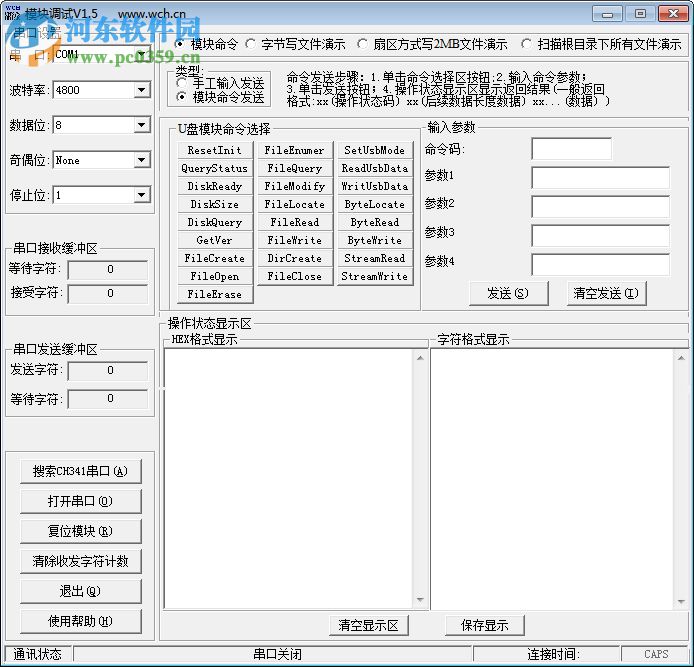This screenshot has height=667, width=694.
Task: Click the DiskQuery command button
Action: point(215,222)
